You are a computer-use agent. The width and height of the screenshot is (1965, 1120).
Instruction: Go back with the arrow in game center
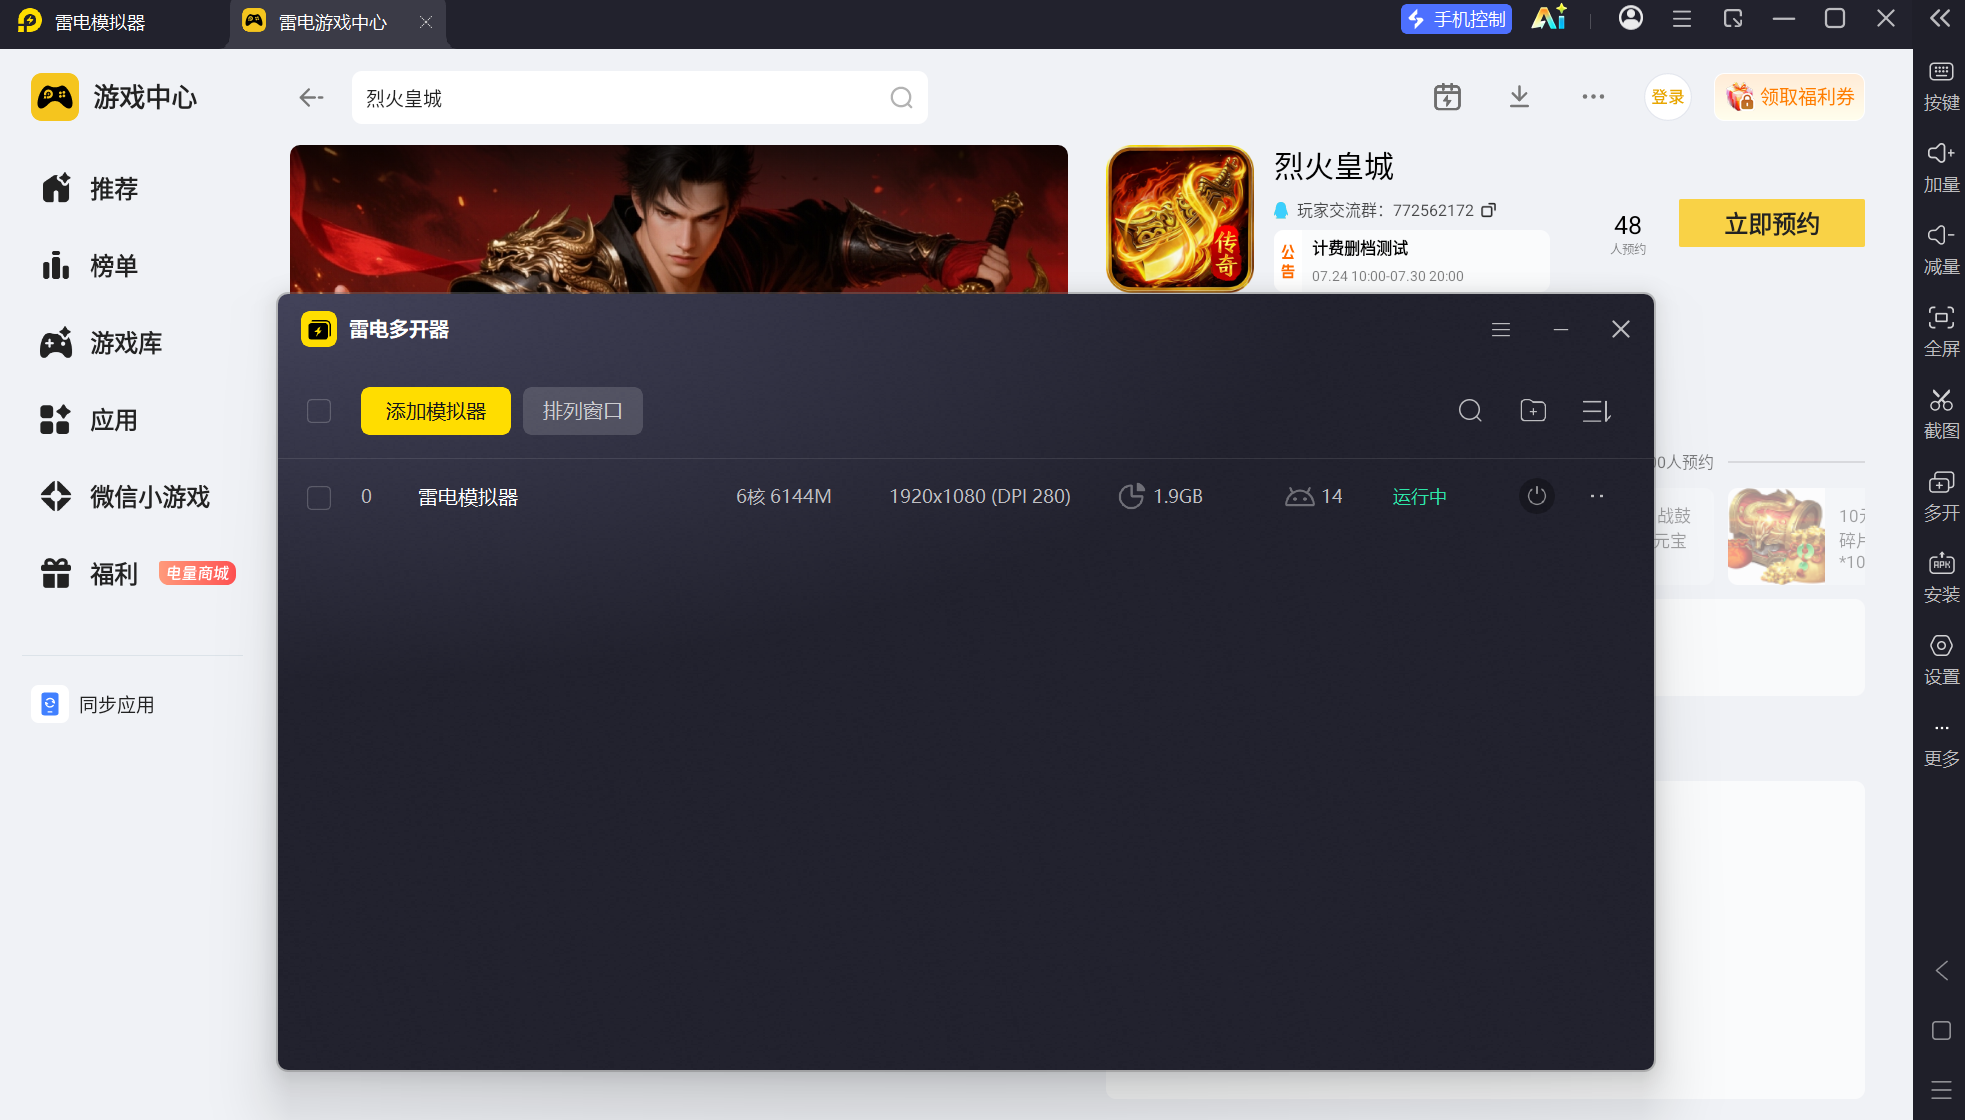point(311,97)
